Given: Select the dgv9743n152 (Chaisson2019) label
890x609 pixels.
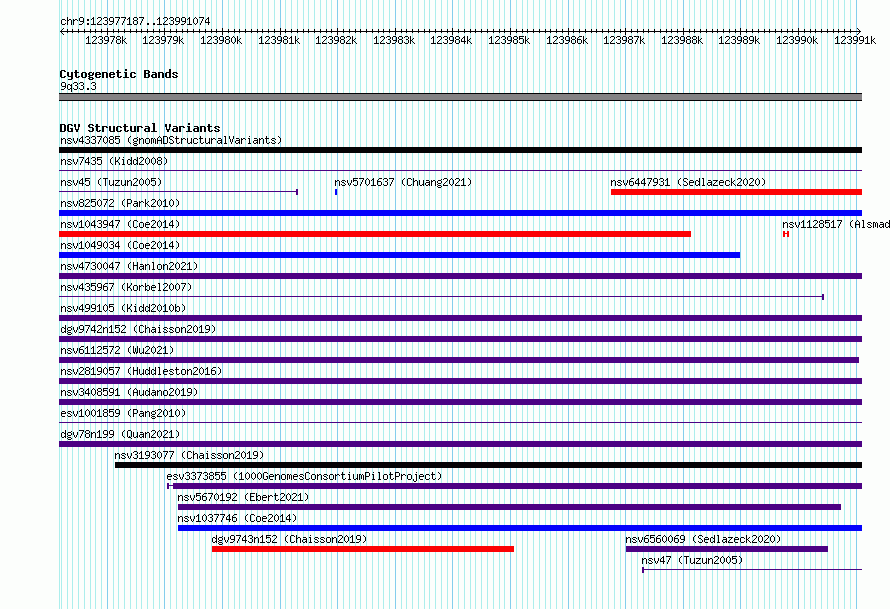Looking at the screenshot, I should (x=289, y=539).
